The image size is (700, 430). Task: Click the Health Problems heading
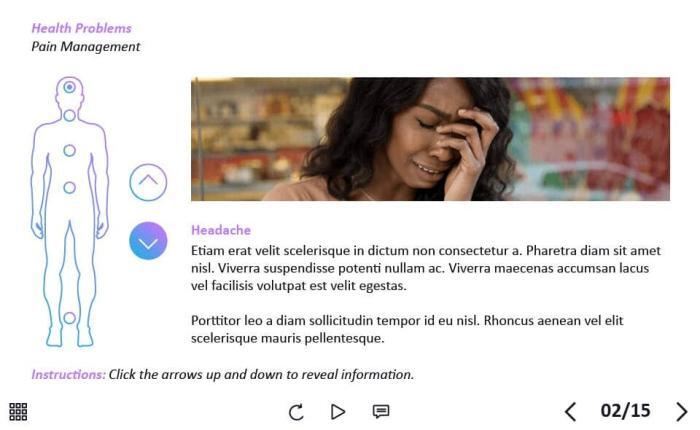[x=81, y=28]
